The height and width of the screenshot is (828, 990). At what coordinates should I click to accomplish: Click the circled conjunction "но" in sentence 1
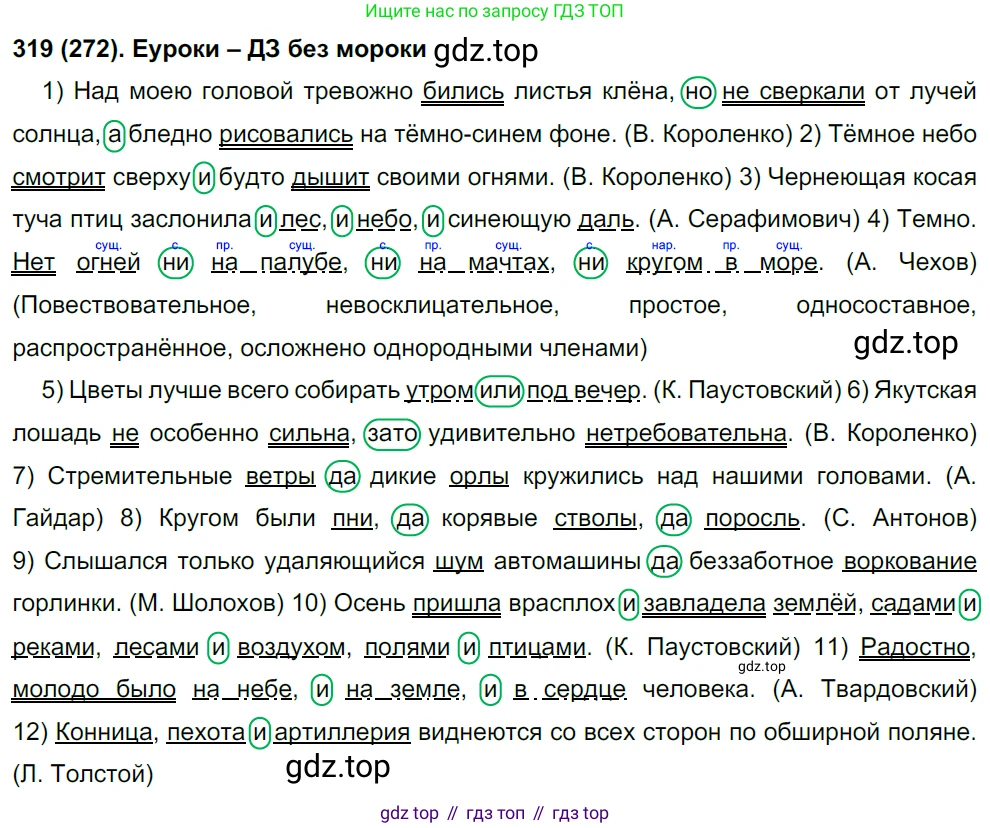pyautogui.click(x=699, y=92)
